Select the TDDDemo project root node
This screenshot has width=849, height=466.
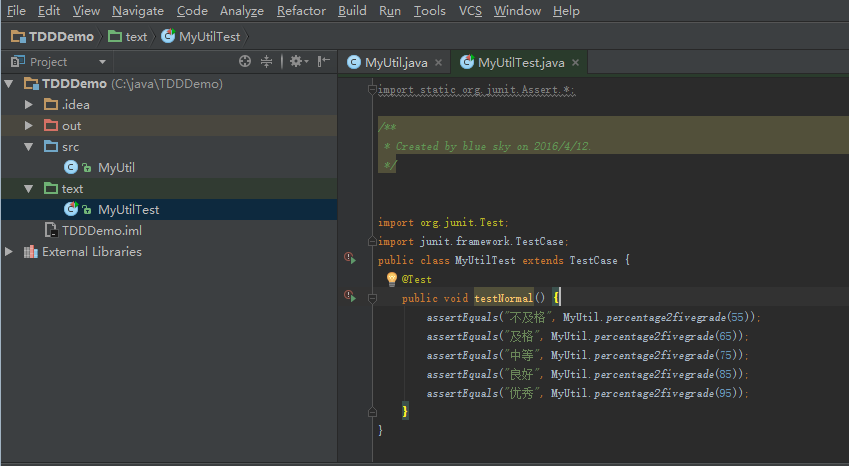point(169,84)
